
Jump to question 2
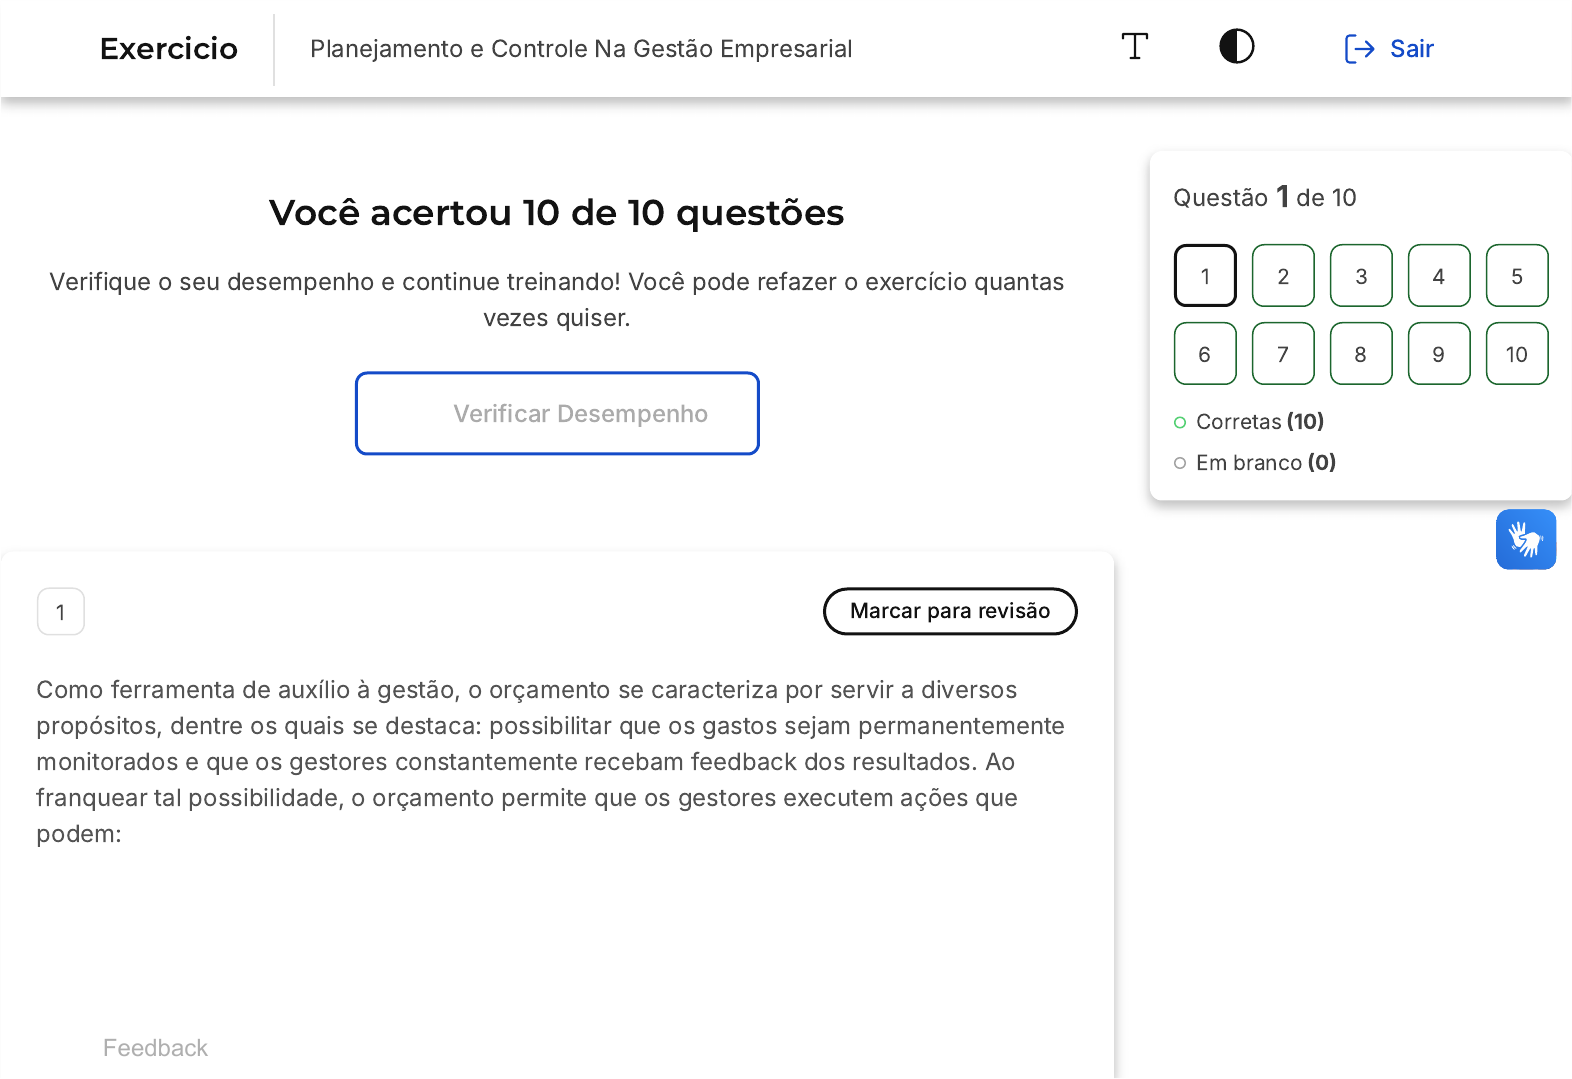1283,276
